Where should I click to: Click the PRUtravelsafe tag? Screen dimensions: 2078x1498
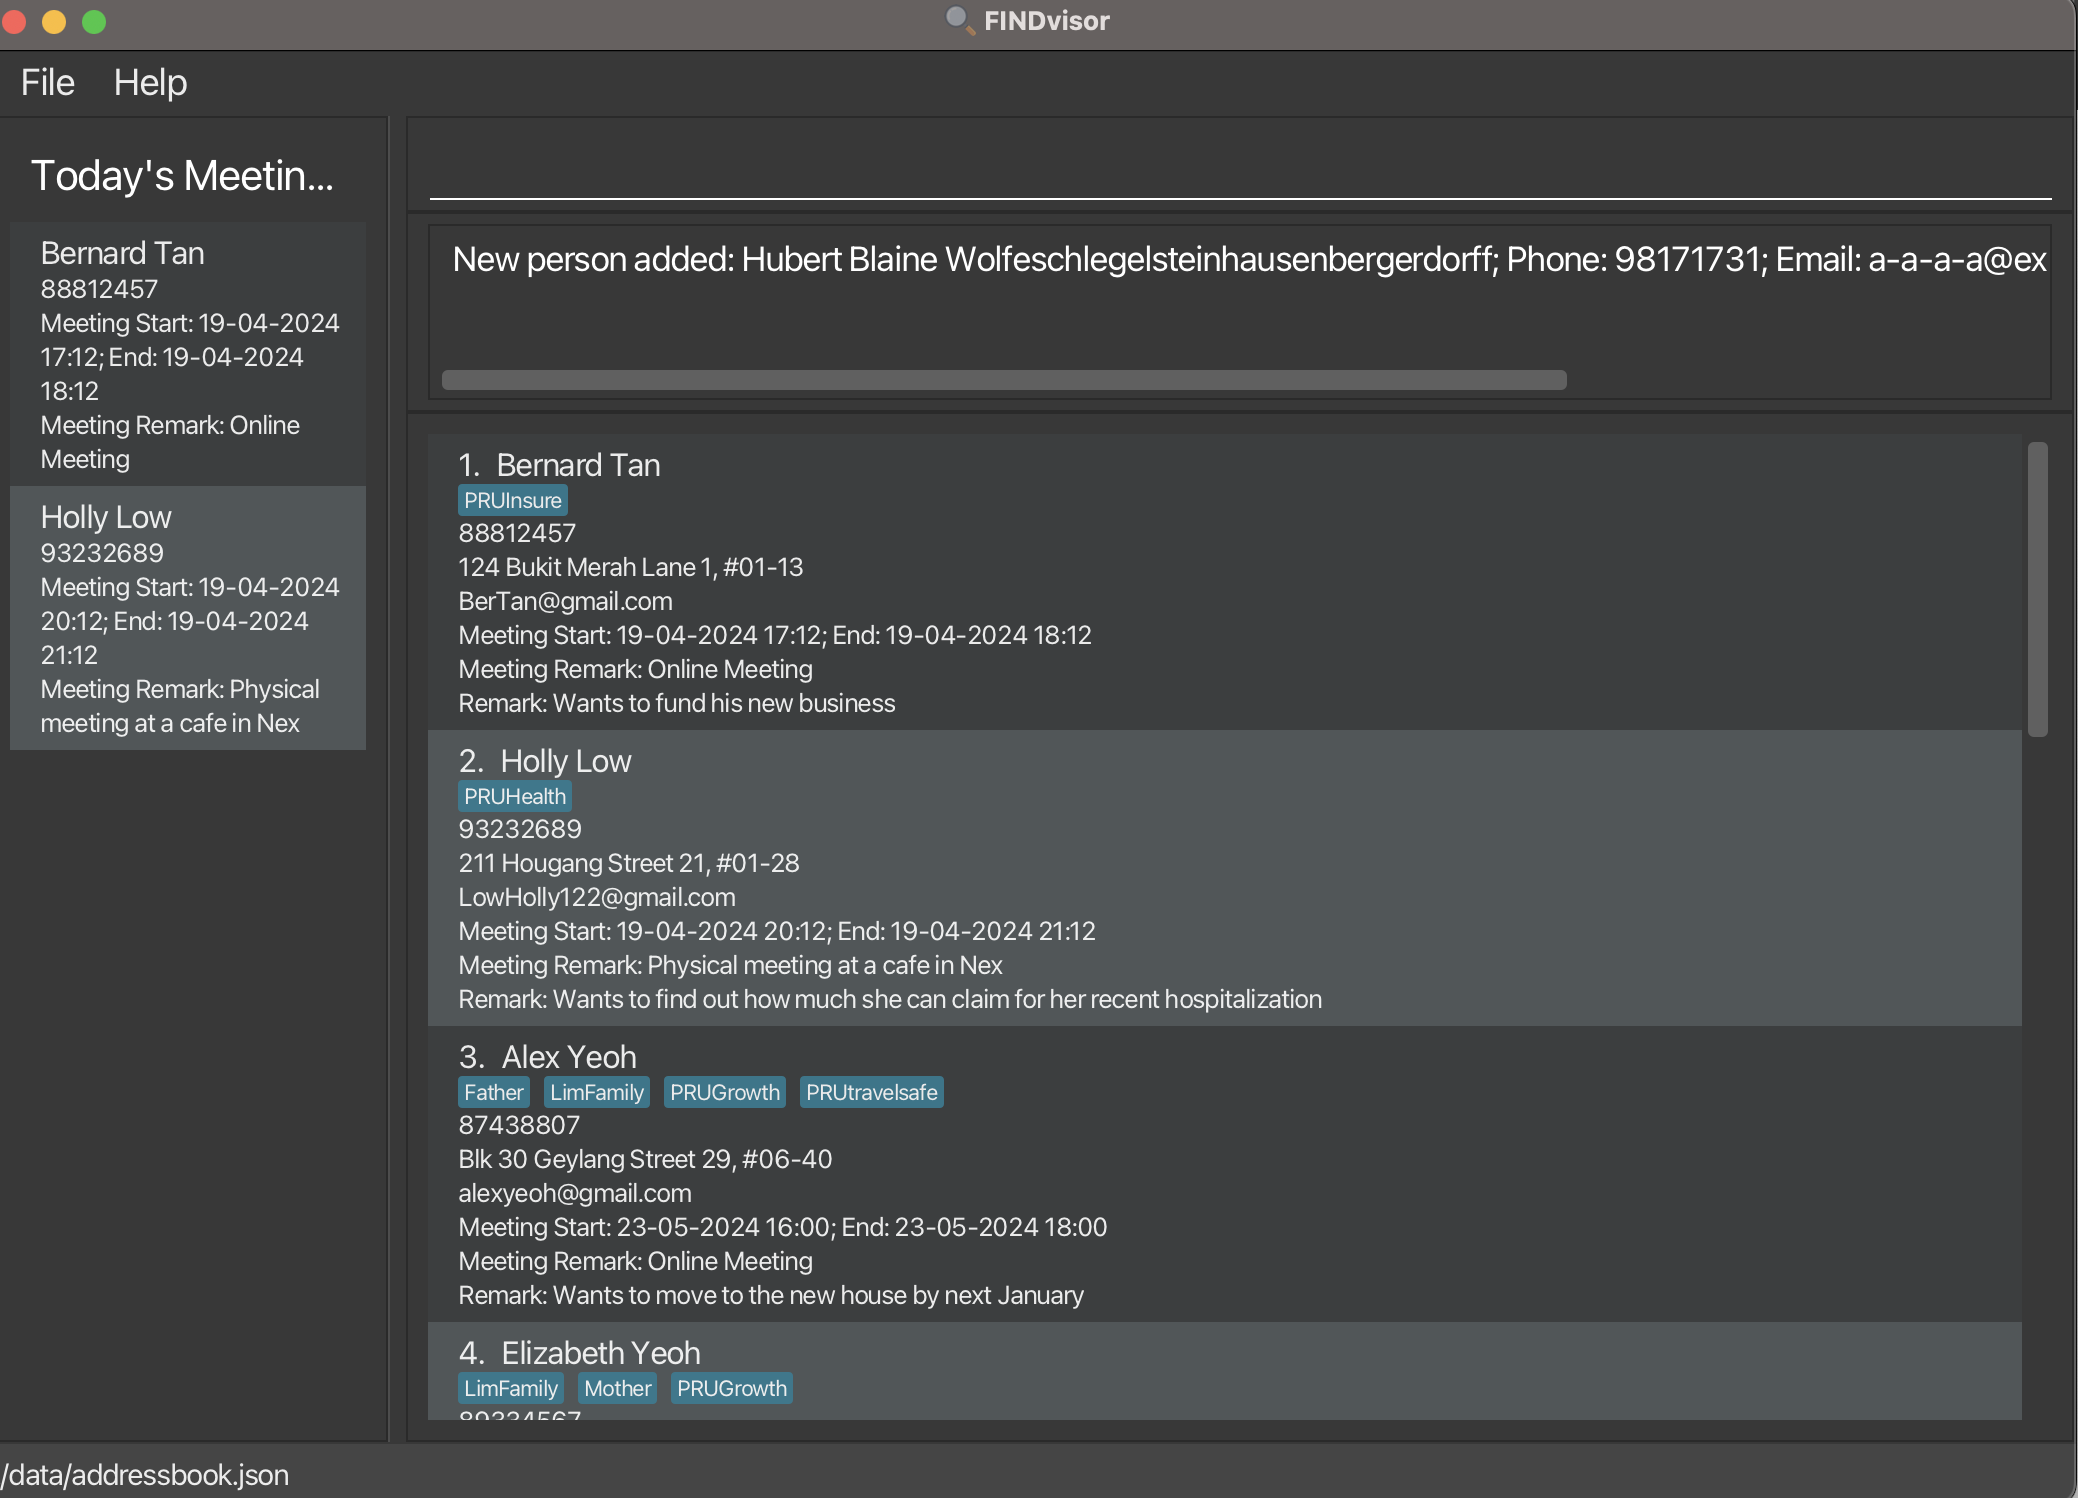(871, 1092)
